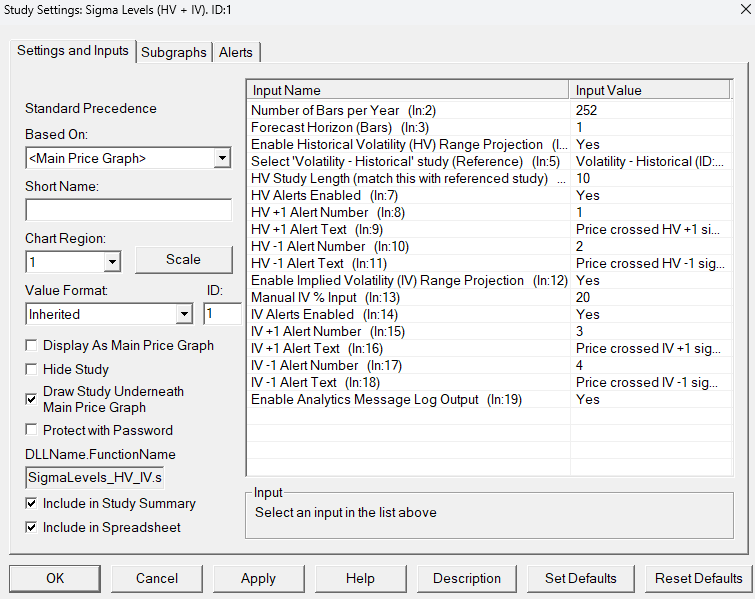Open Help for this study

[360, 578]
